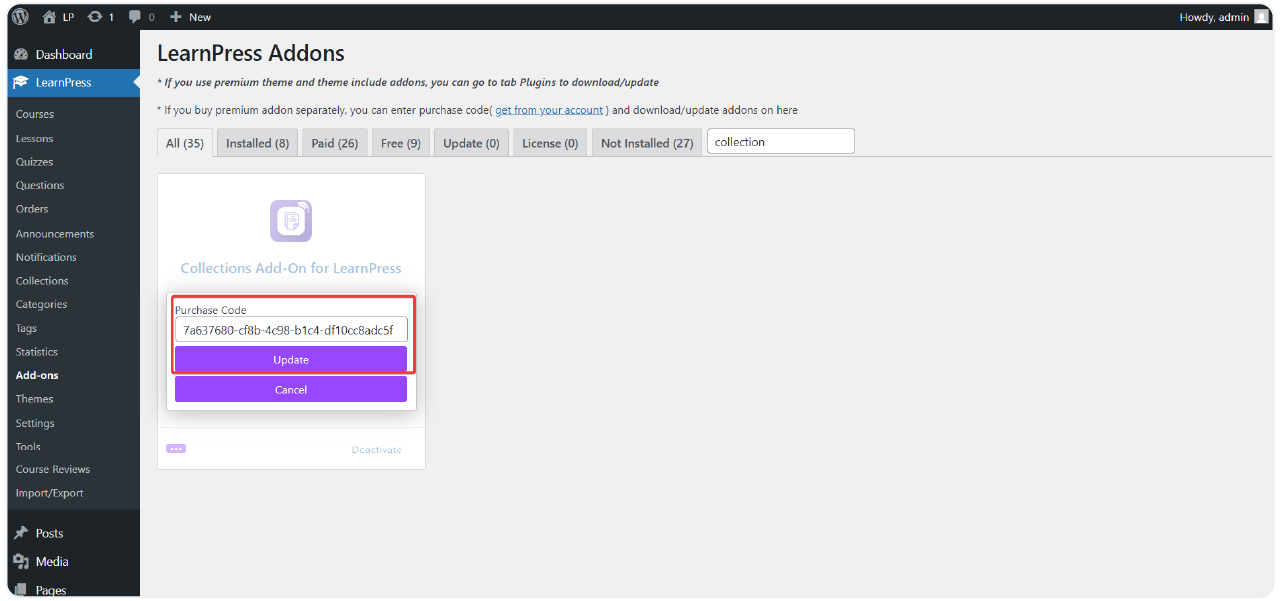The image size is (1280, 601).
Task: Open Questions submenu
Action: [40, 185]
